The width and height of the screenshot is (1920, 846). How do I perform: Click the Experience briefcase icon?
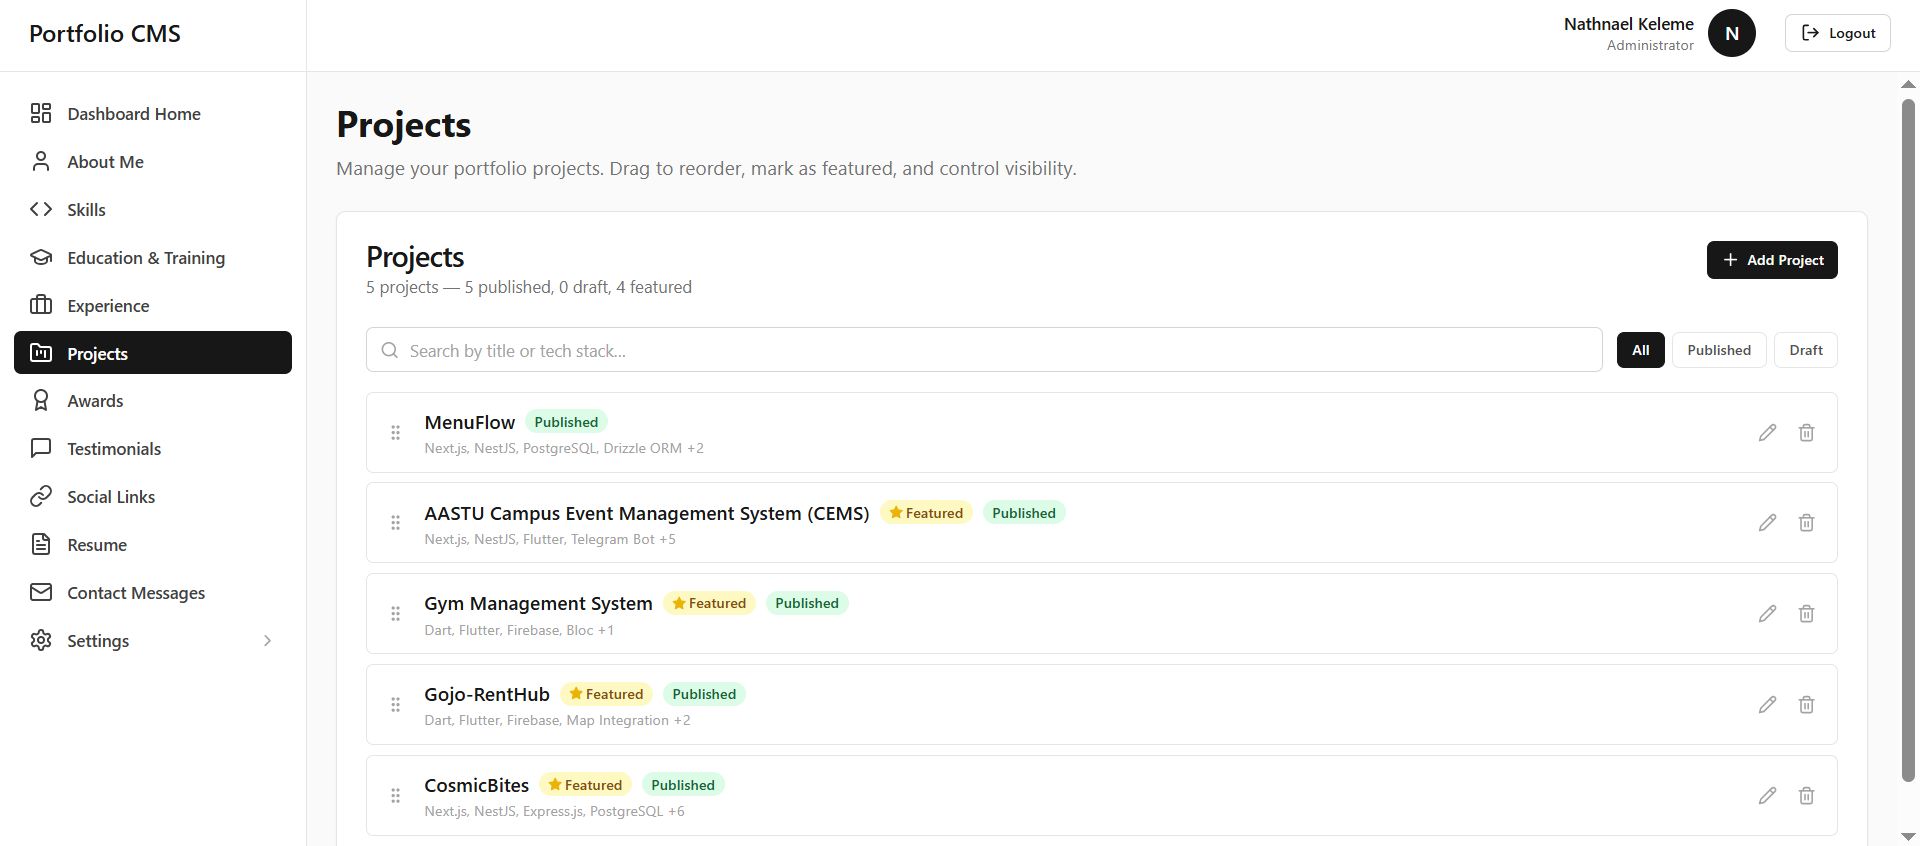pos(41,305)
